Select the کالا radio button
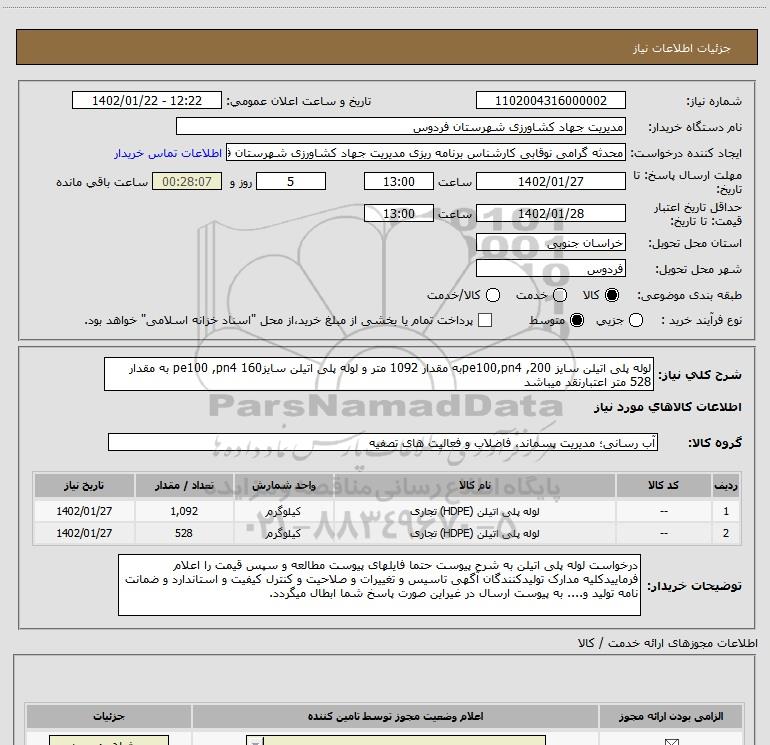770x745 pixels. click(x=612, y=295)
